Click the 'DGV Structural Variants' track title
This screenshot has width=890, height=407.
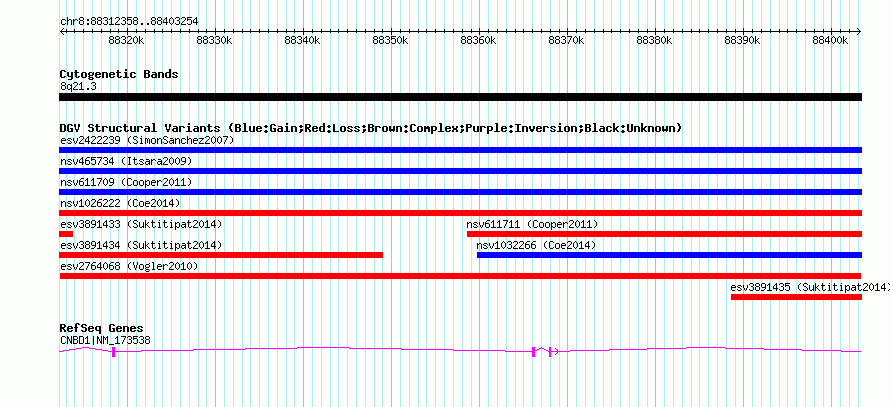(370, 128)
